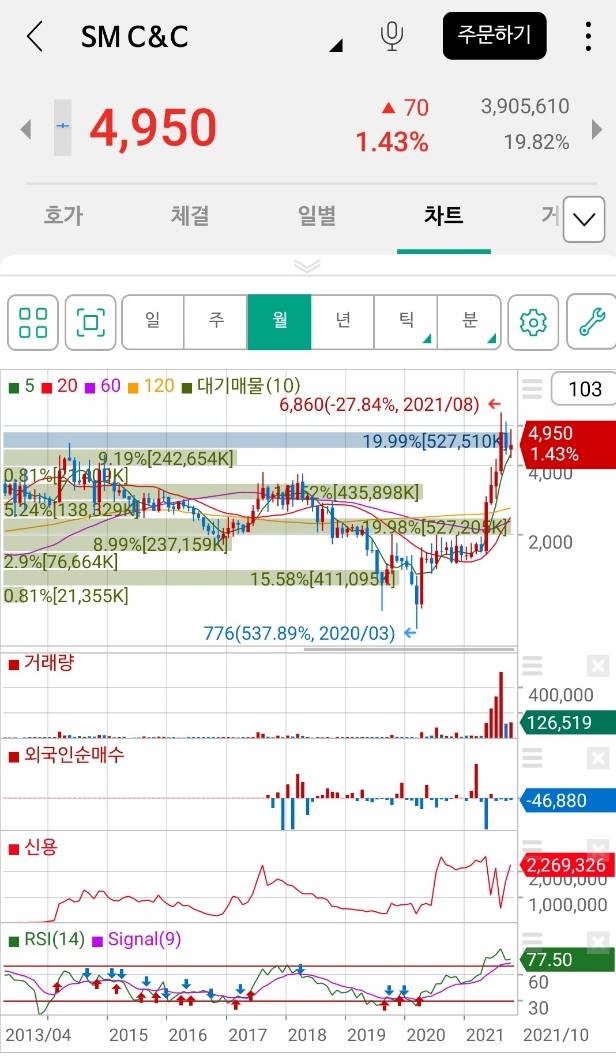
Task: Close the 신용 panel
Action: (598, 850)
